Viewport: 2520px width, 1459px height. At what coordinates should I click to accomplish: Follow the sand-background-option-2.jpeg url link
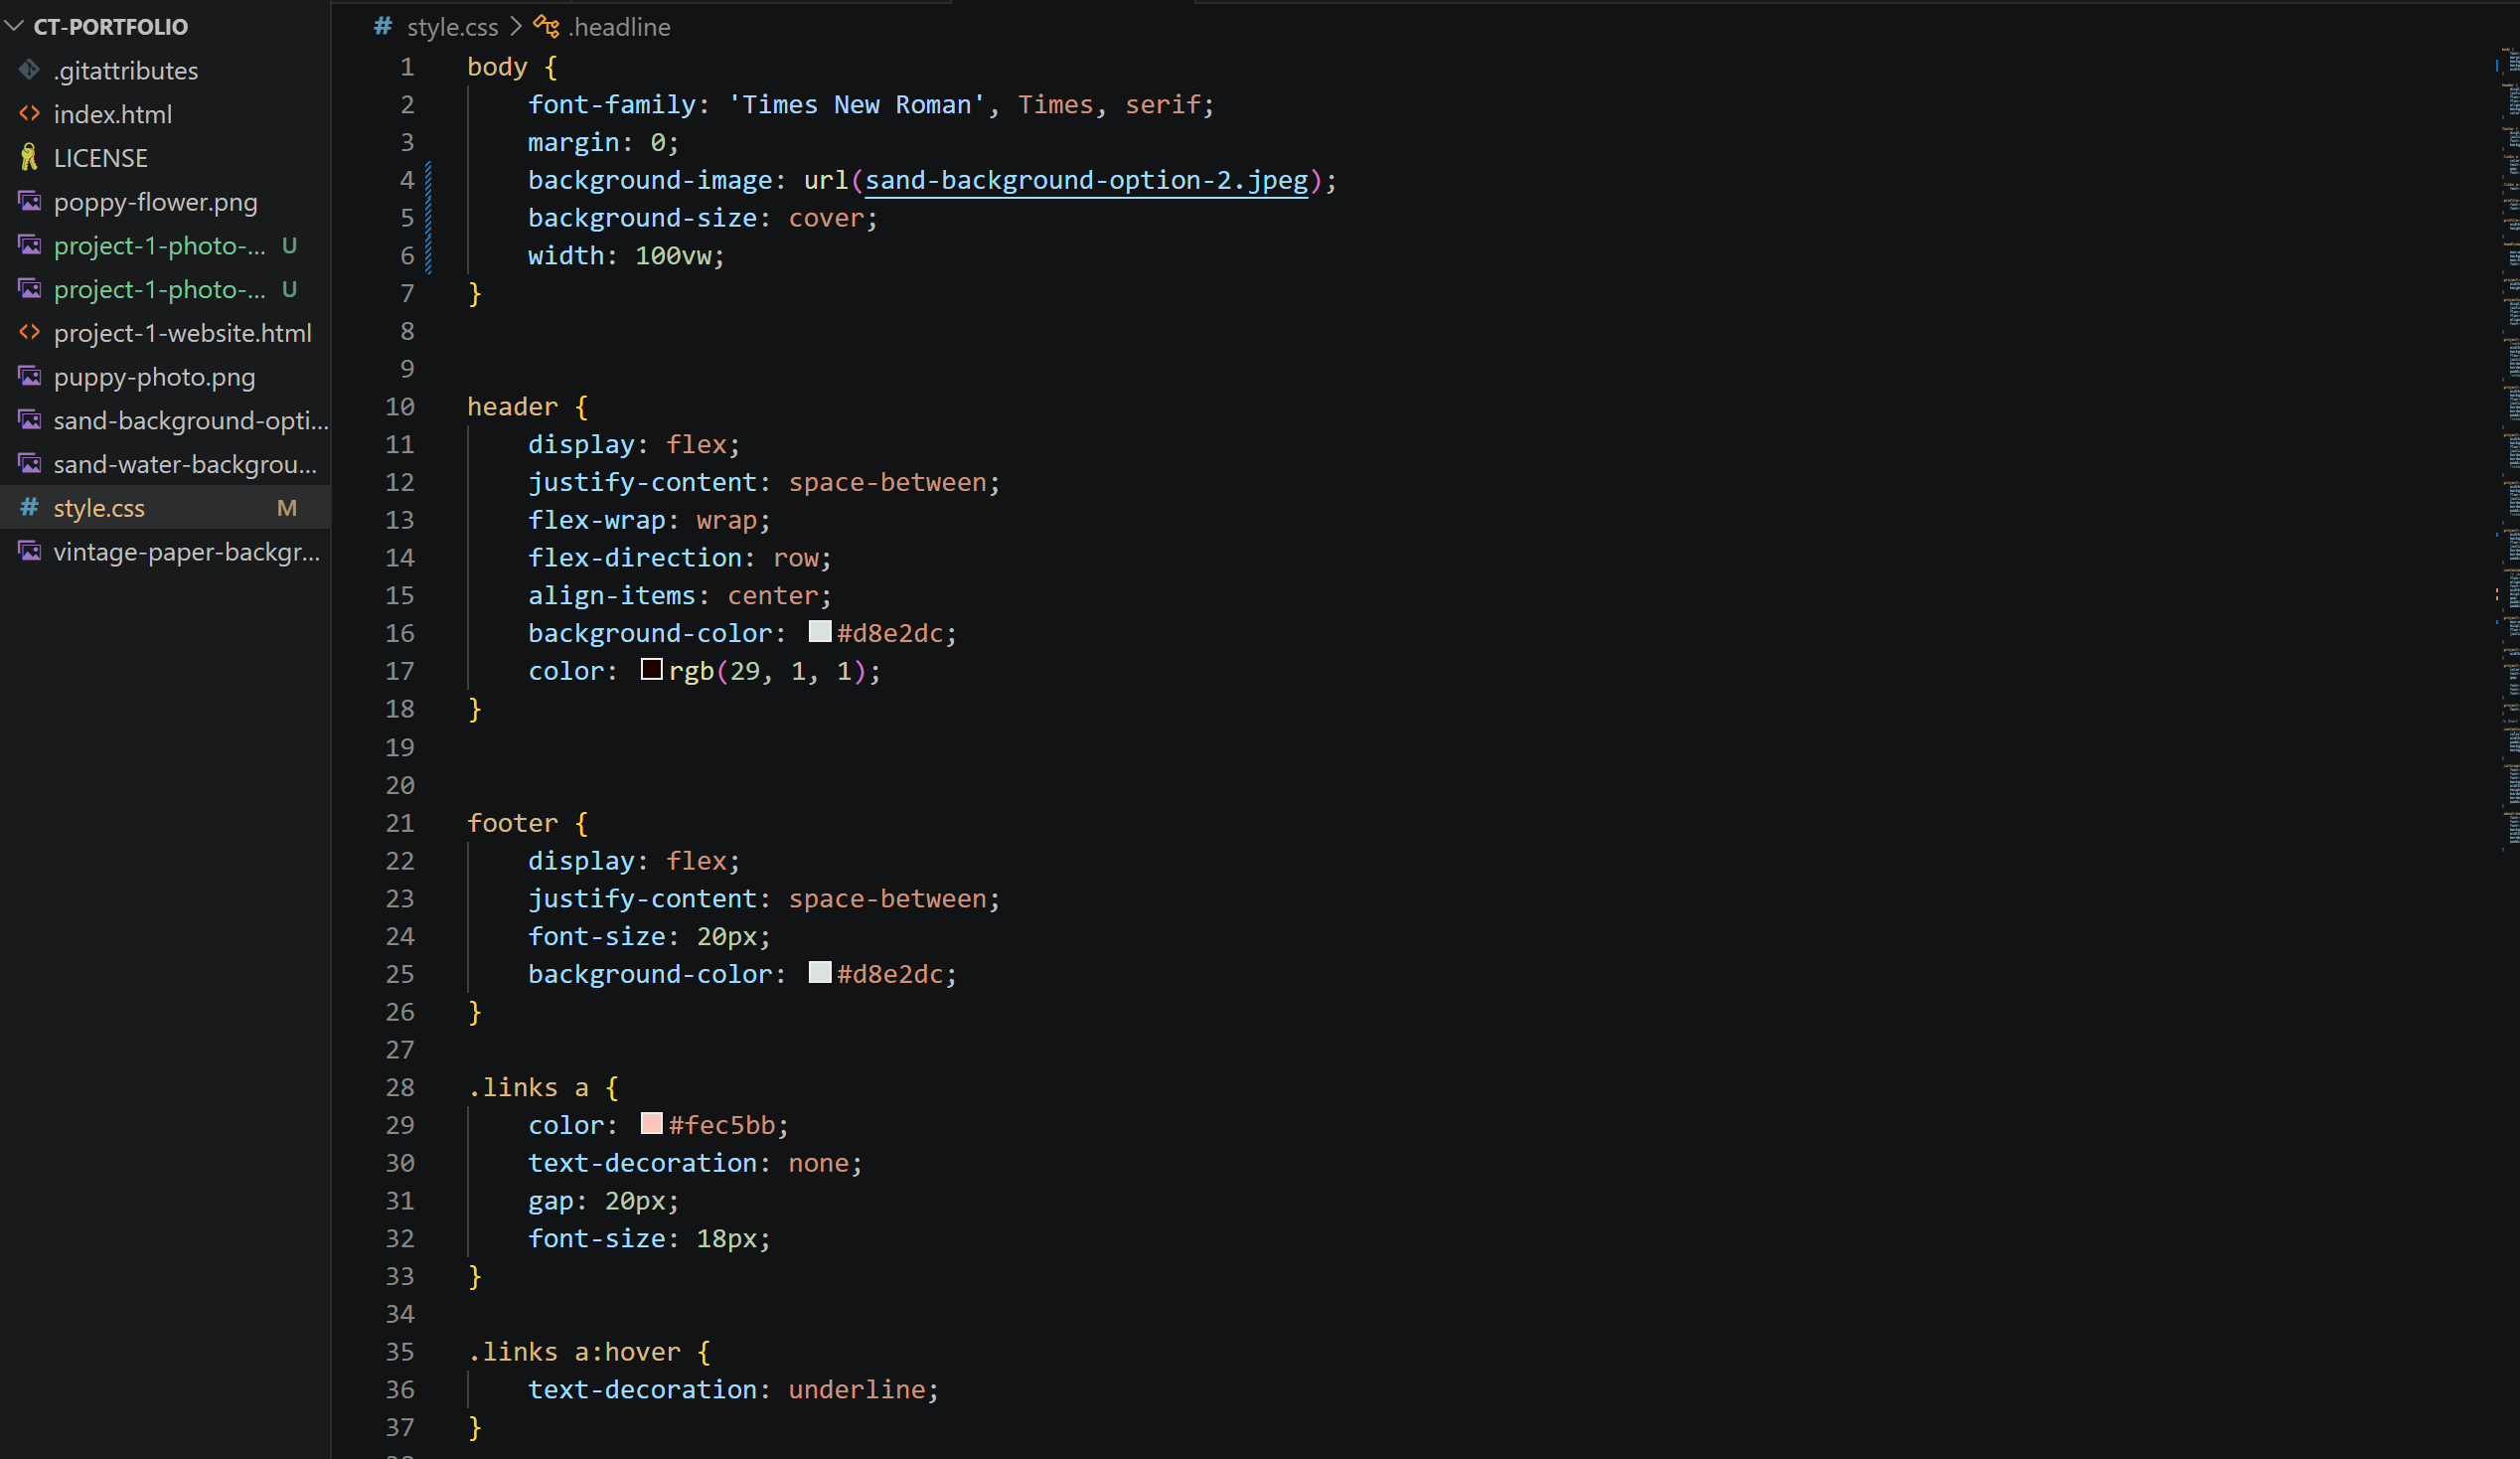[x=1085, y=180]
